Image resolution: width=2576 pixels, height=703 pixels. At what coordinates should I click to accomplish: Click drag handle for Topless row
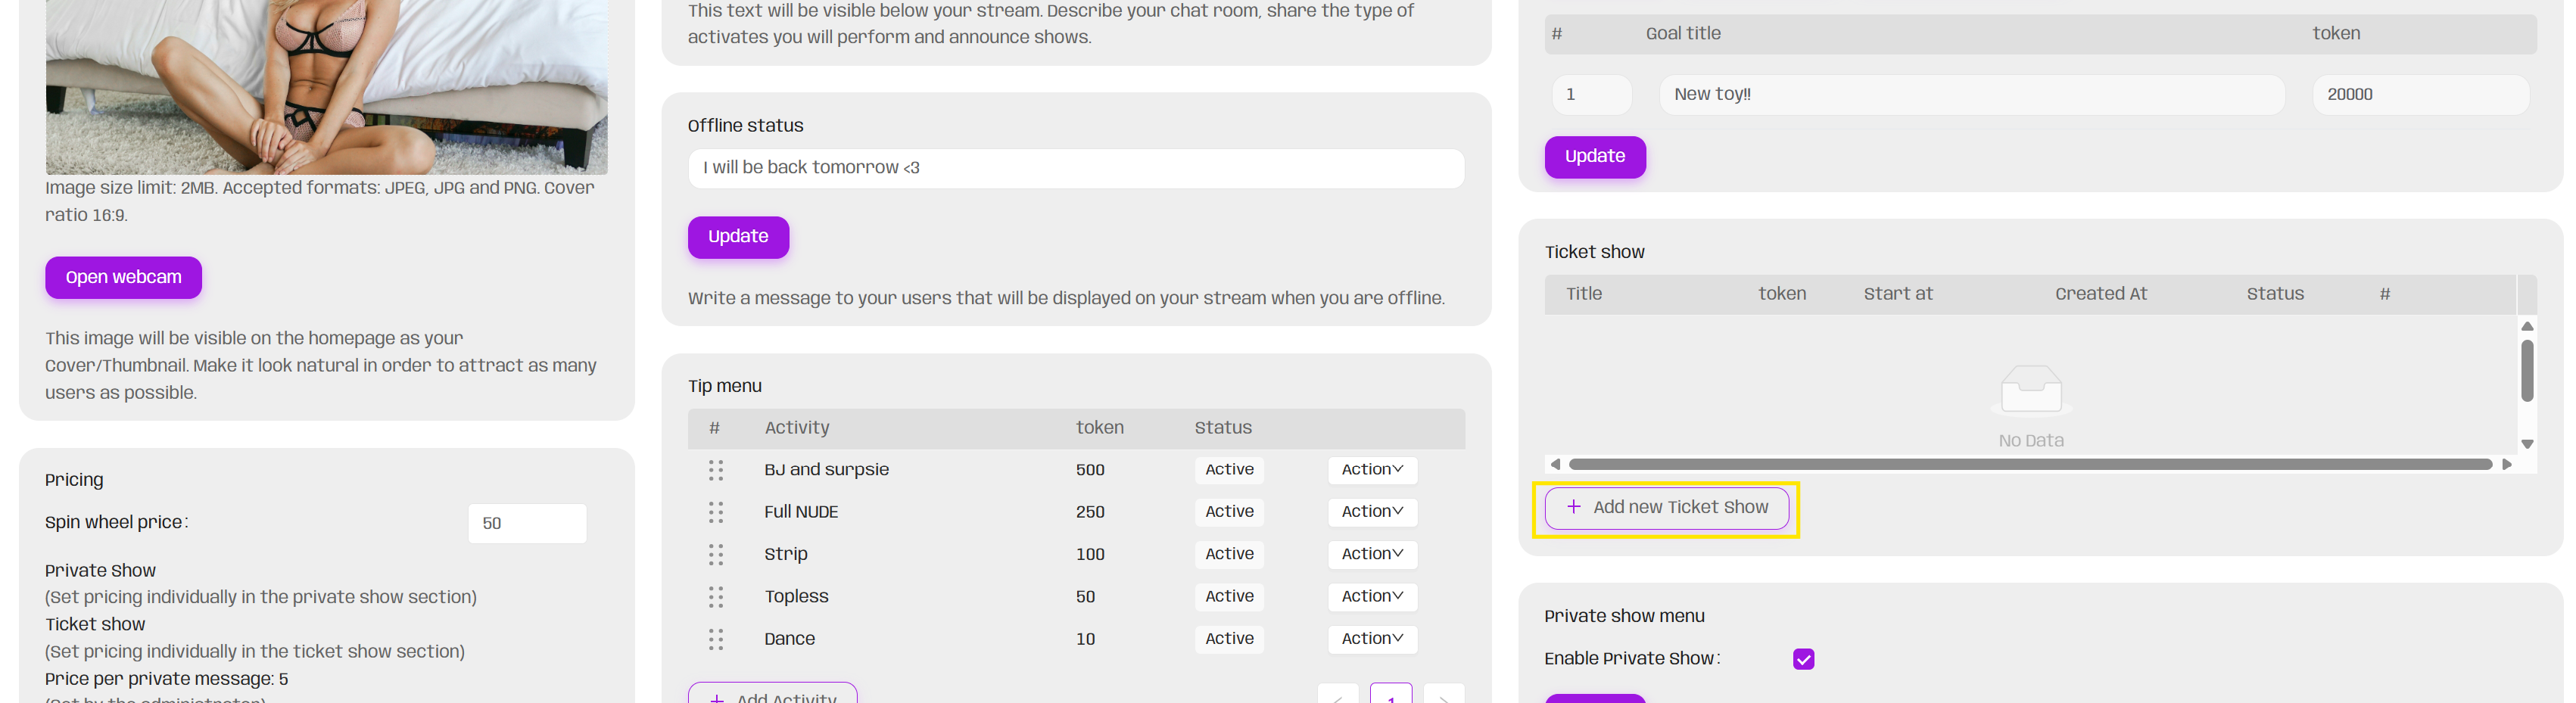coord(715,597)
